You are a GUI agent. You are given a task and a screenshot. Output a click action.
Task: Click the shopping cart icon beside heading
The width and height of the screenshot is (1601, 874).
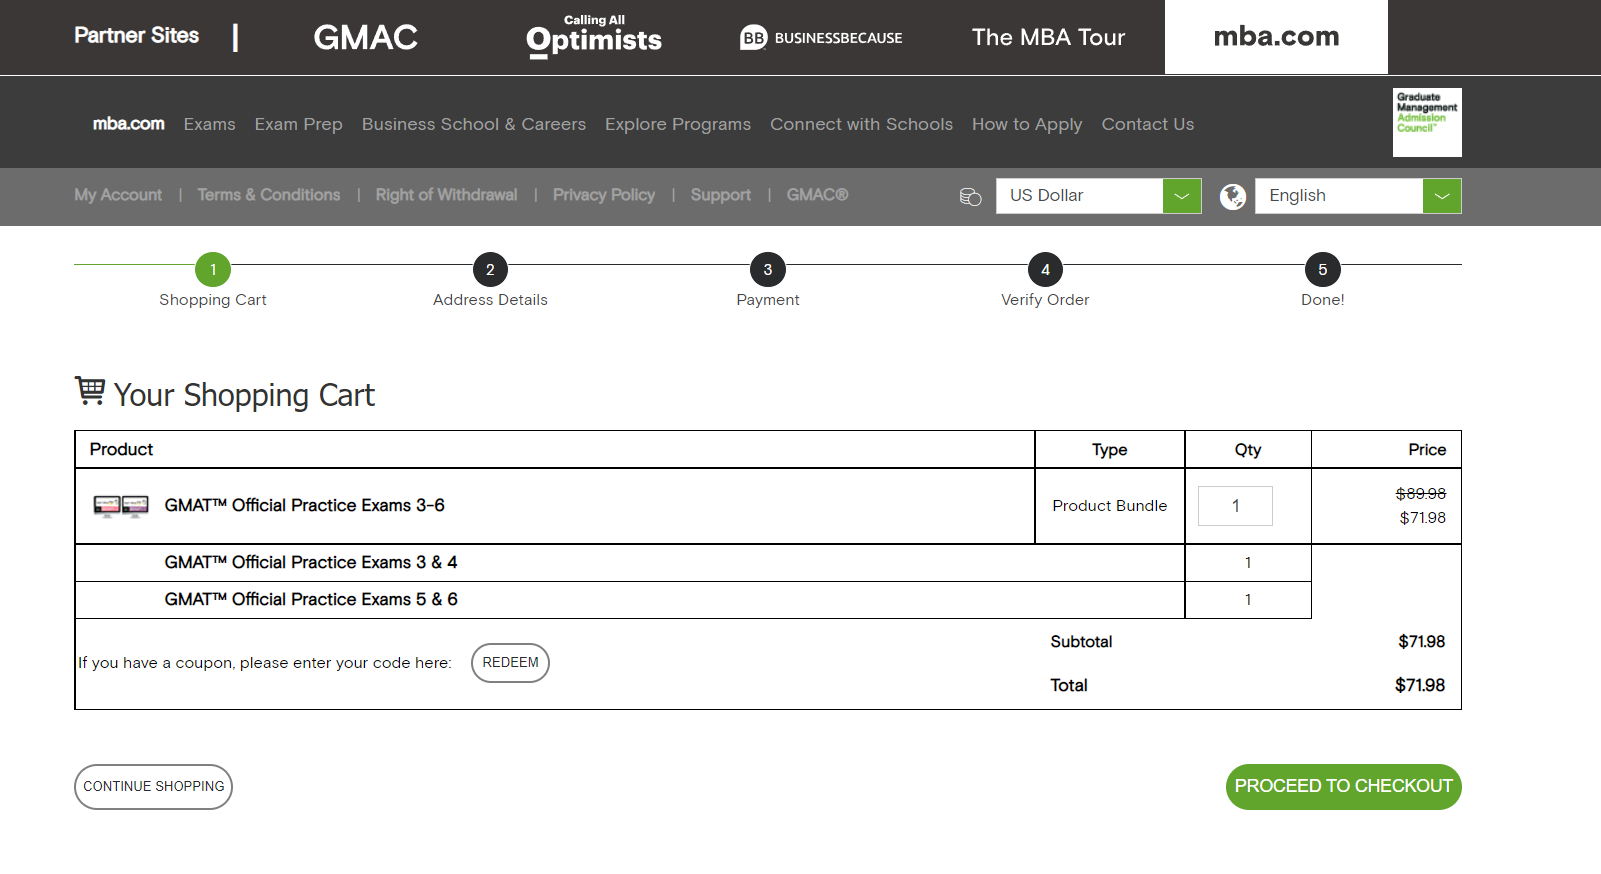[x=90, y=391]
